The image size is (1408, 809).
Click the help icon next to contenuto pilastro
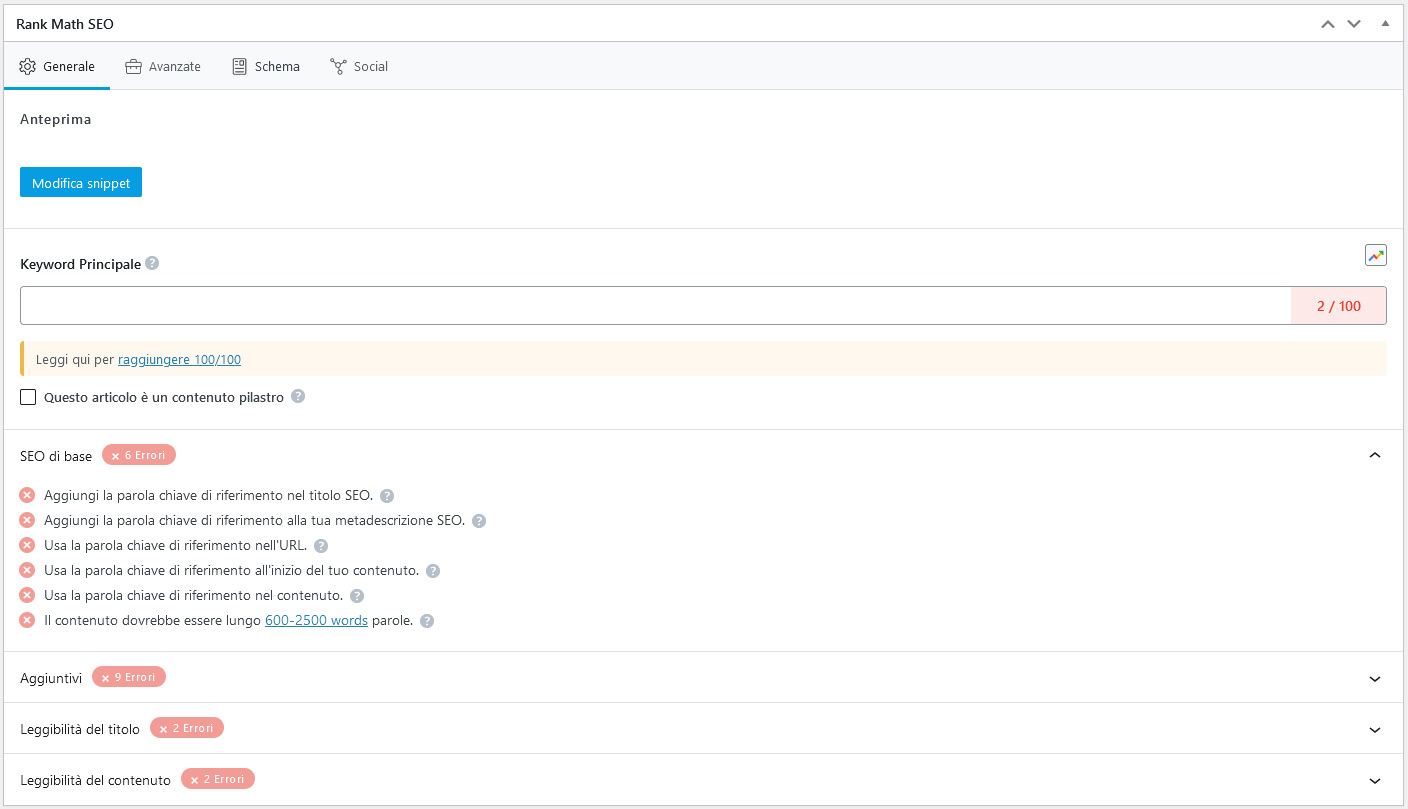pos(298,397)
